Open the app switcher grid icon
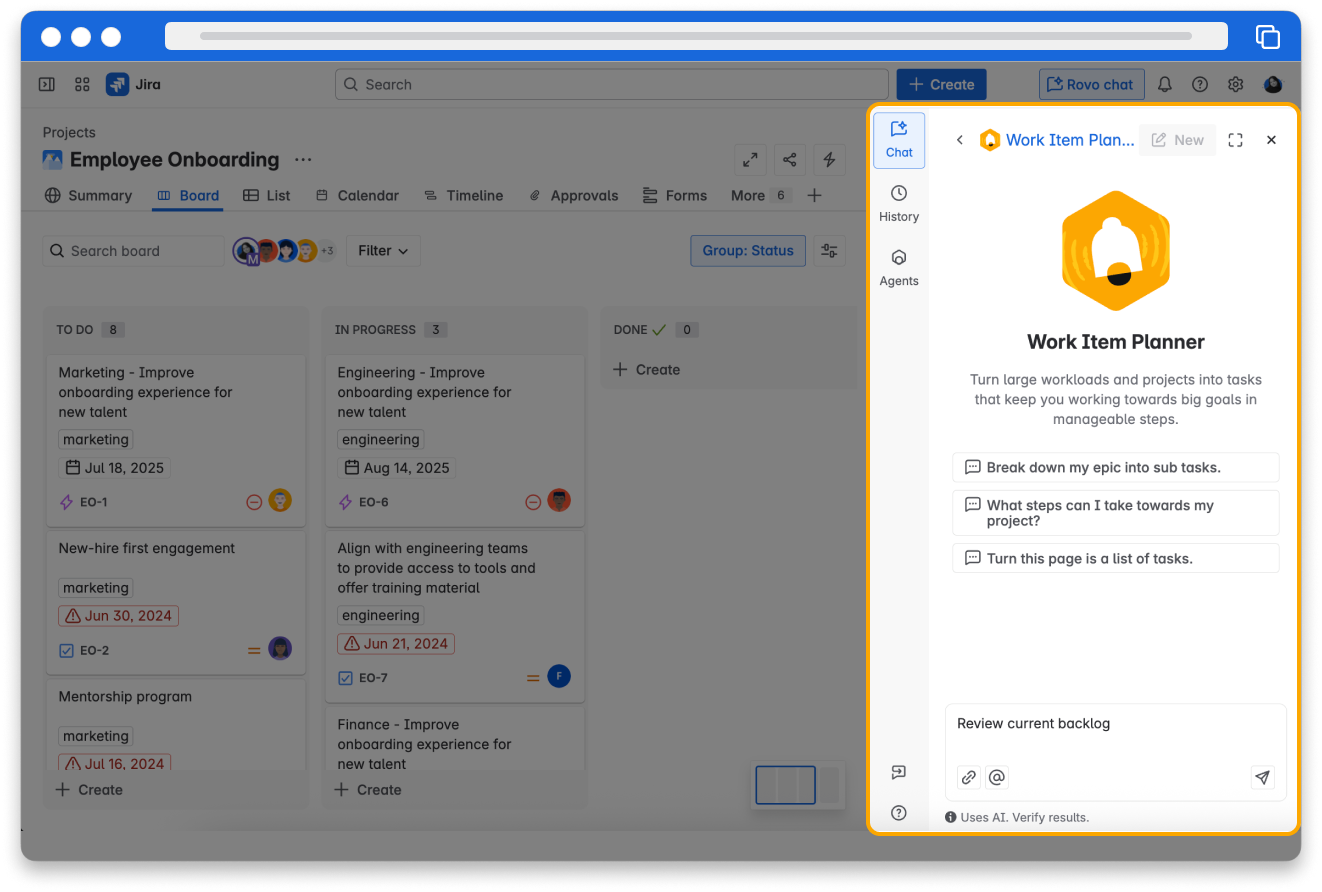Image resolution: width=1322 pixels, height=892 pixels. pyautogui.click(x=82, y=85)
